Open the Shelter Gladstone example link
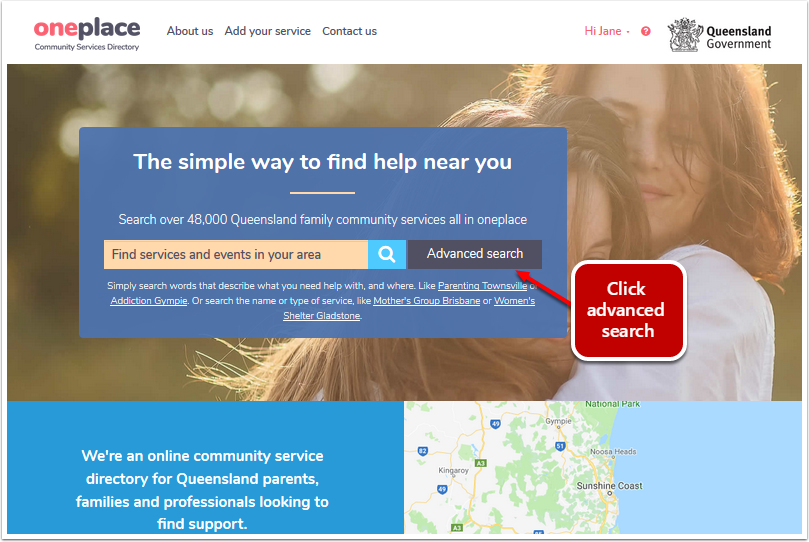Viewport: 809px width, 542px height. coord(321,315)
